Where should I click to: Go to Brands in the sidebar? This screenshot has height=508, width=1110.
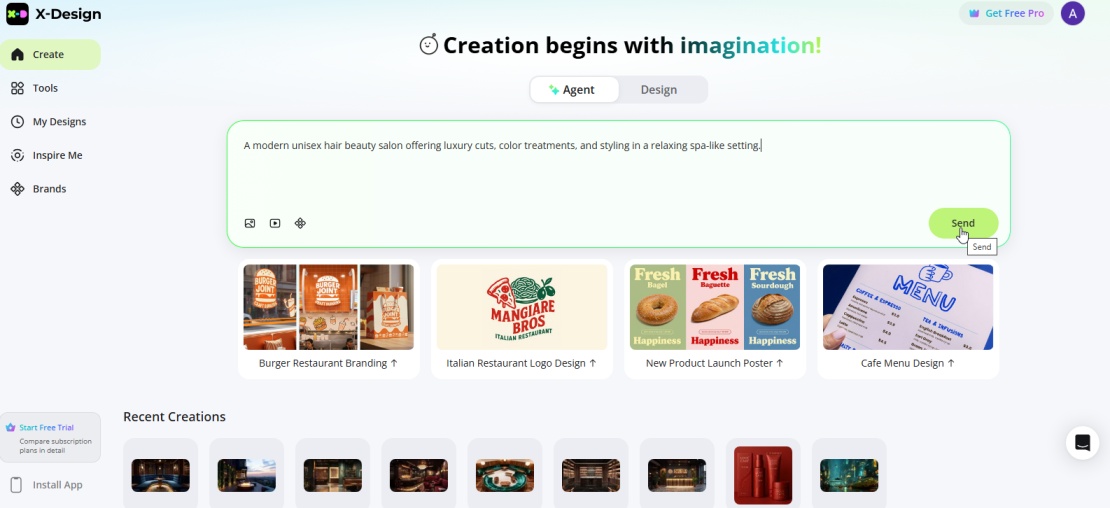point(50,189)
